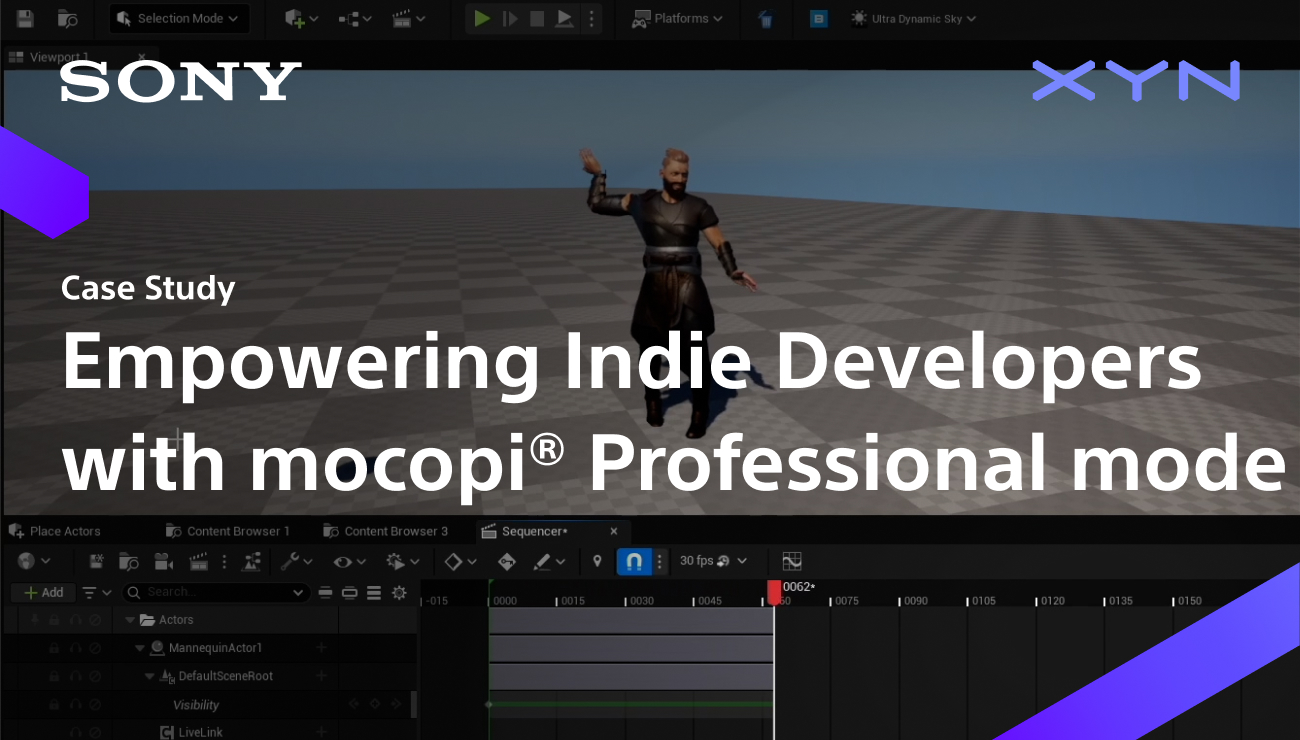The image size is (1300, 740).
Task: Click the Visibility keyframe at frame 0000
Action: tap(489, 704)
